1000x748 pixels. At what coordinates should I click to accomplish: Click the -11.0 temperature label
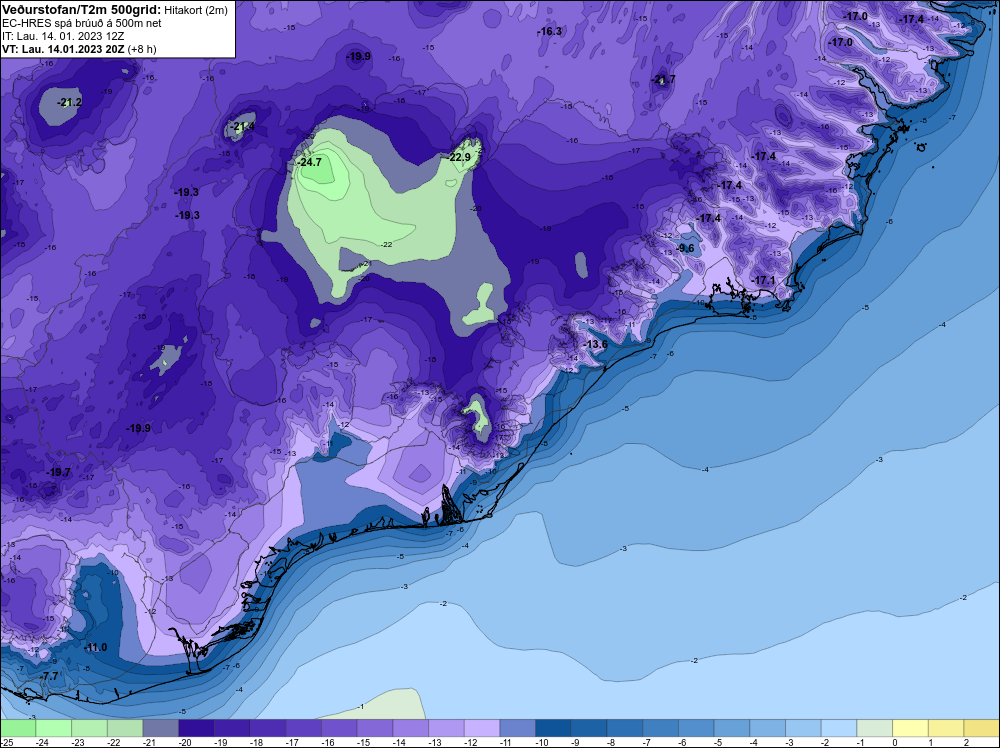click(x=96, y=648)
